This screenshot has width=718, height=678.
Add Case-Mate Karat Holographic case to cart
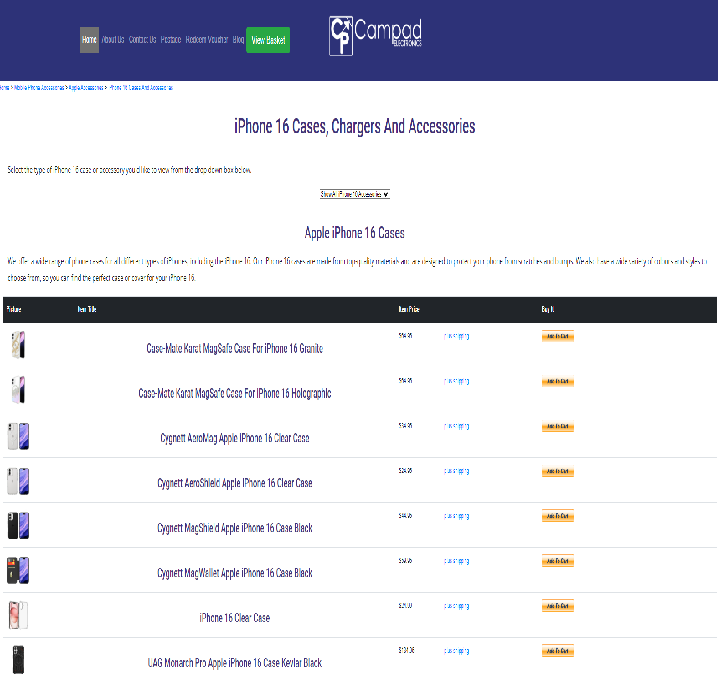(x=558, y=381)
